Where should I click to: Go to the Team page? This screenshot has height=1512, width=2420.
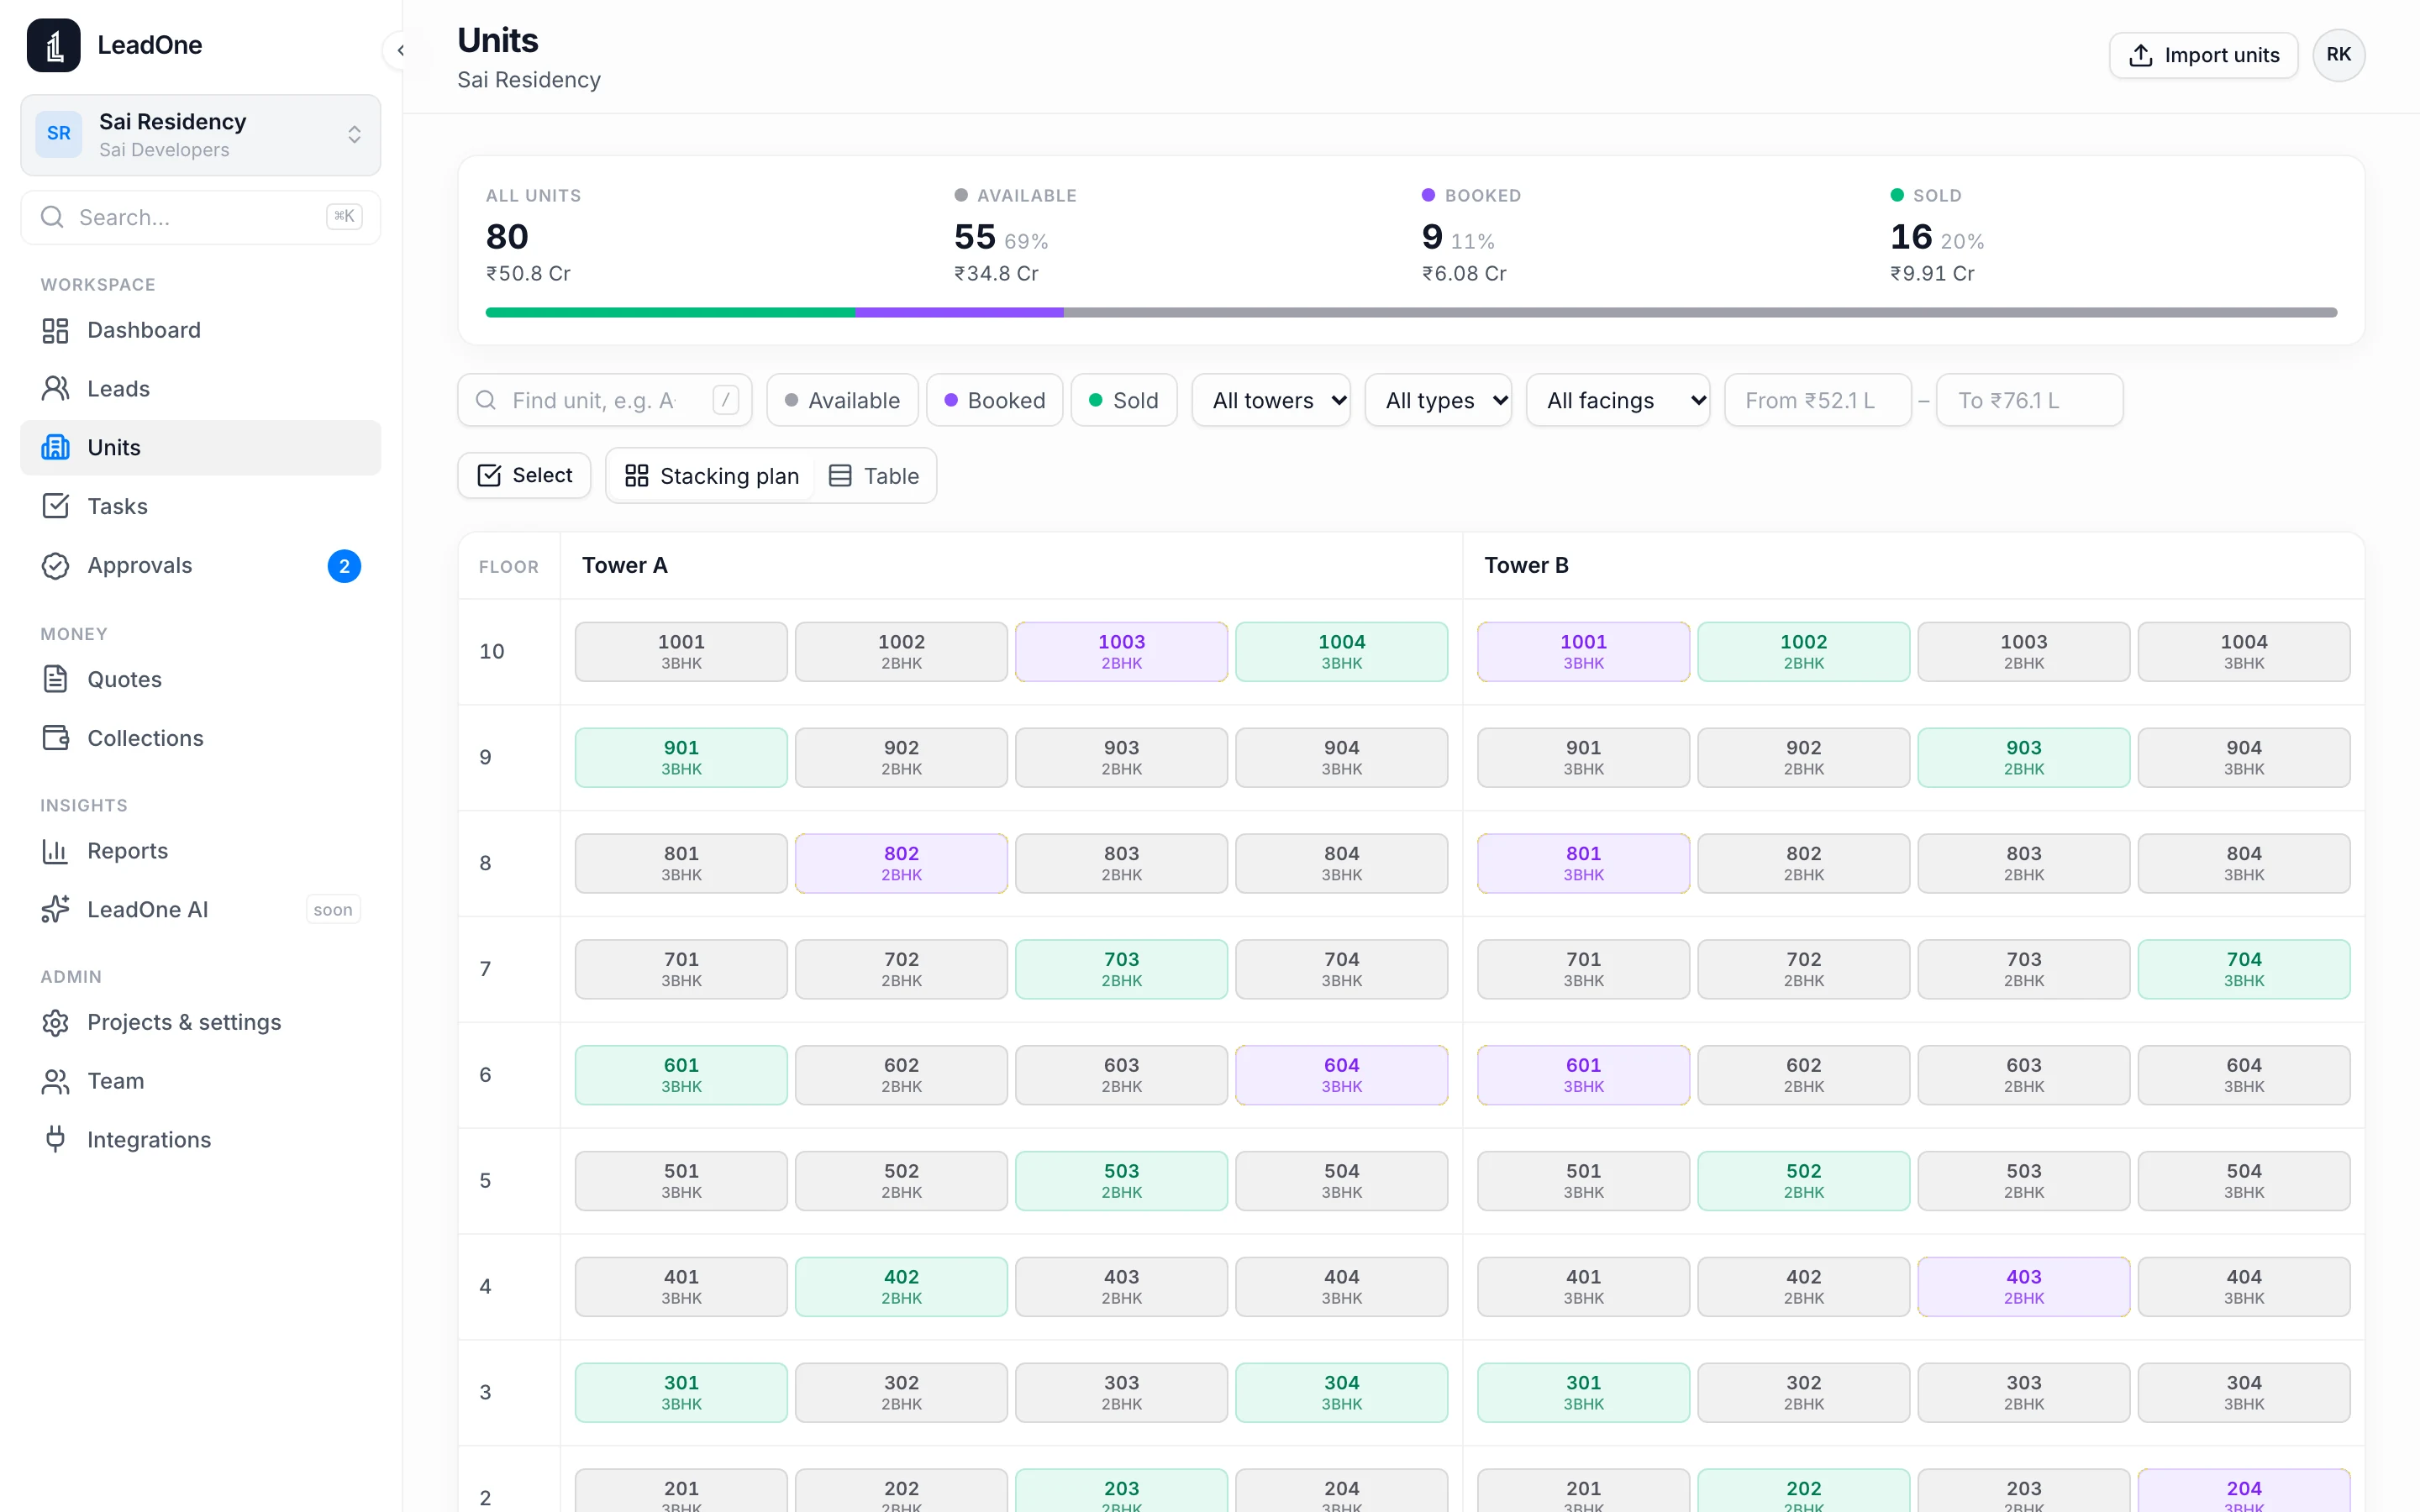click(200, 1081)
